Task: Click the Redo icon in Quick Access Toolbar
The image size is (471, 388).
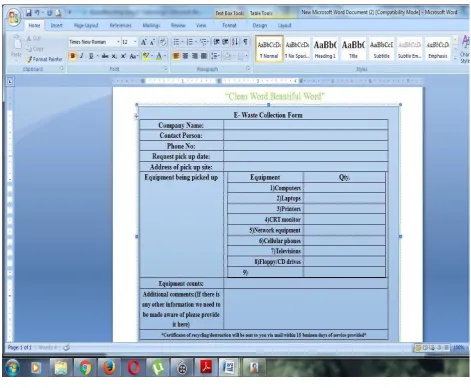Action: 49,13
